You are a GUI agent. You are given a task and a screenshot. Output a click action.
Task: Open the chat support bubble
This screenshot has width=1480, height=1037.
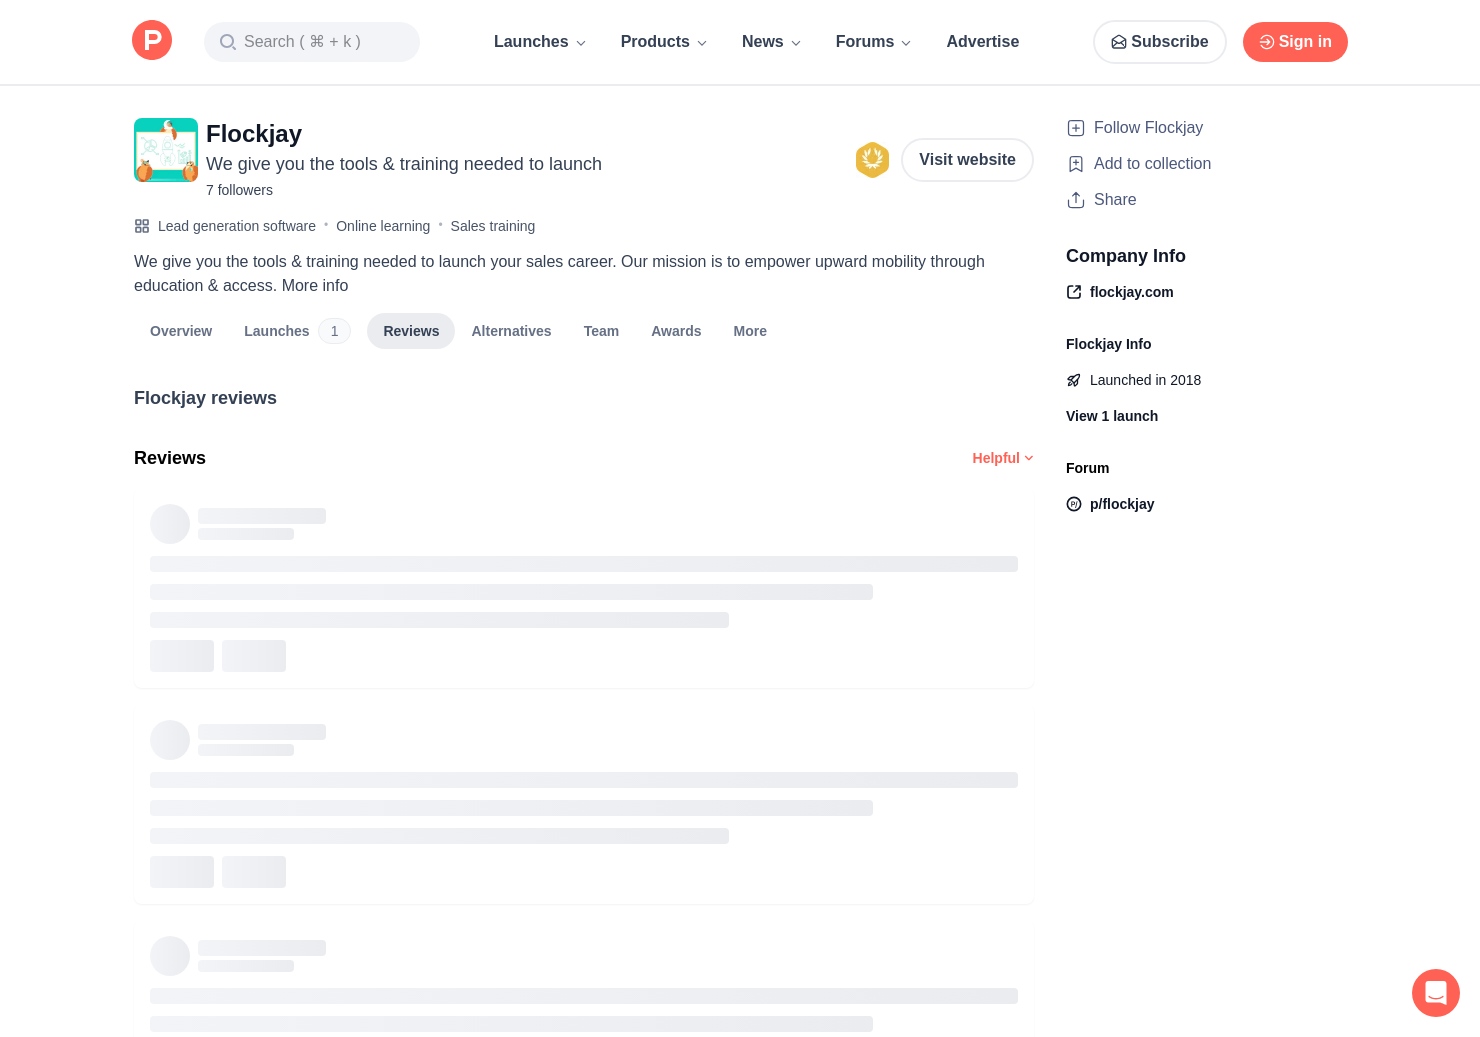tap(1436, 993)
